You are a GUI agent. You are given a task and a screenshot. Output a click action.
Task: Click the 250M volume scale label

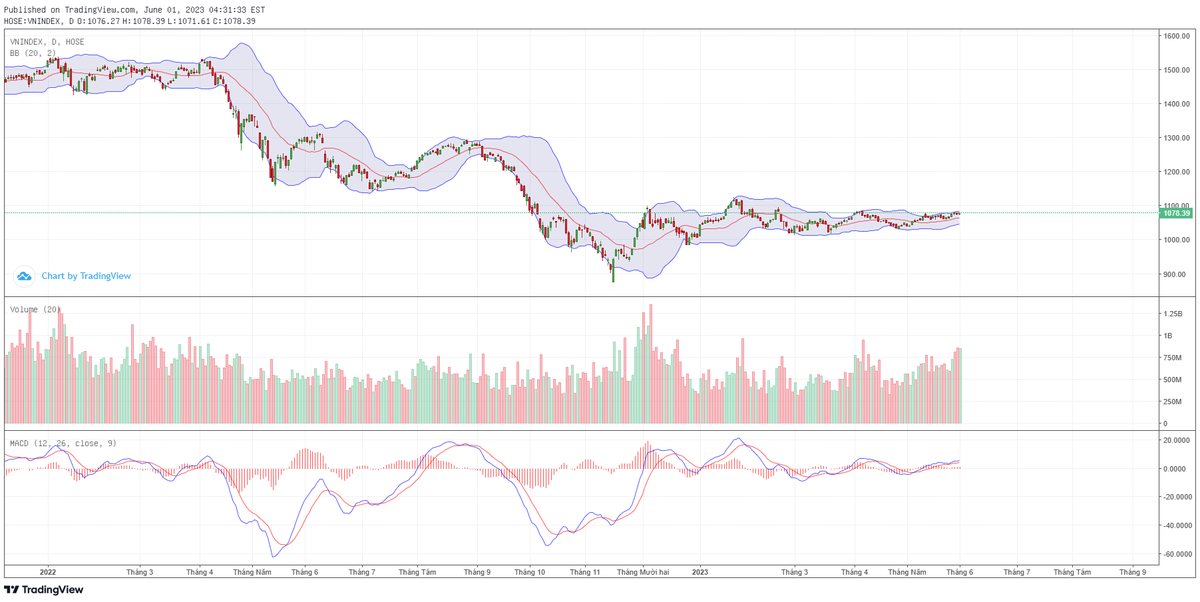1173,402
